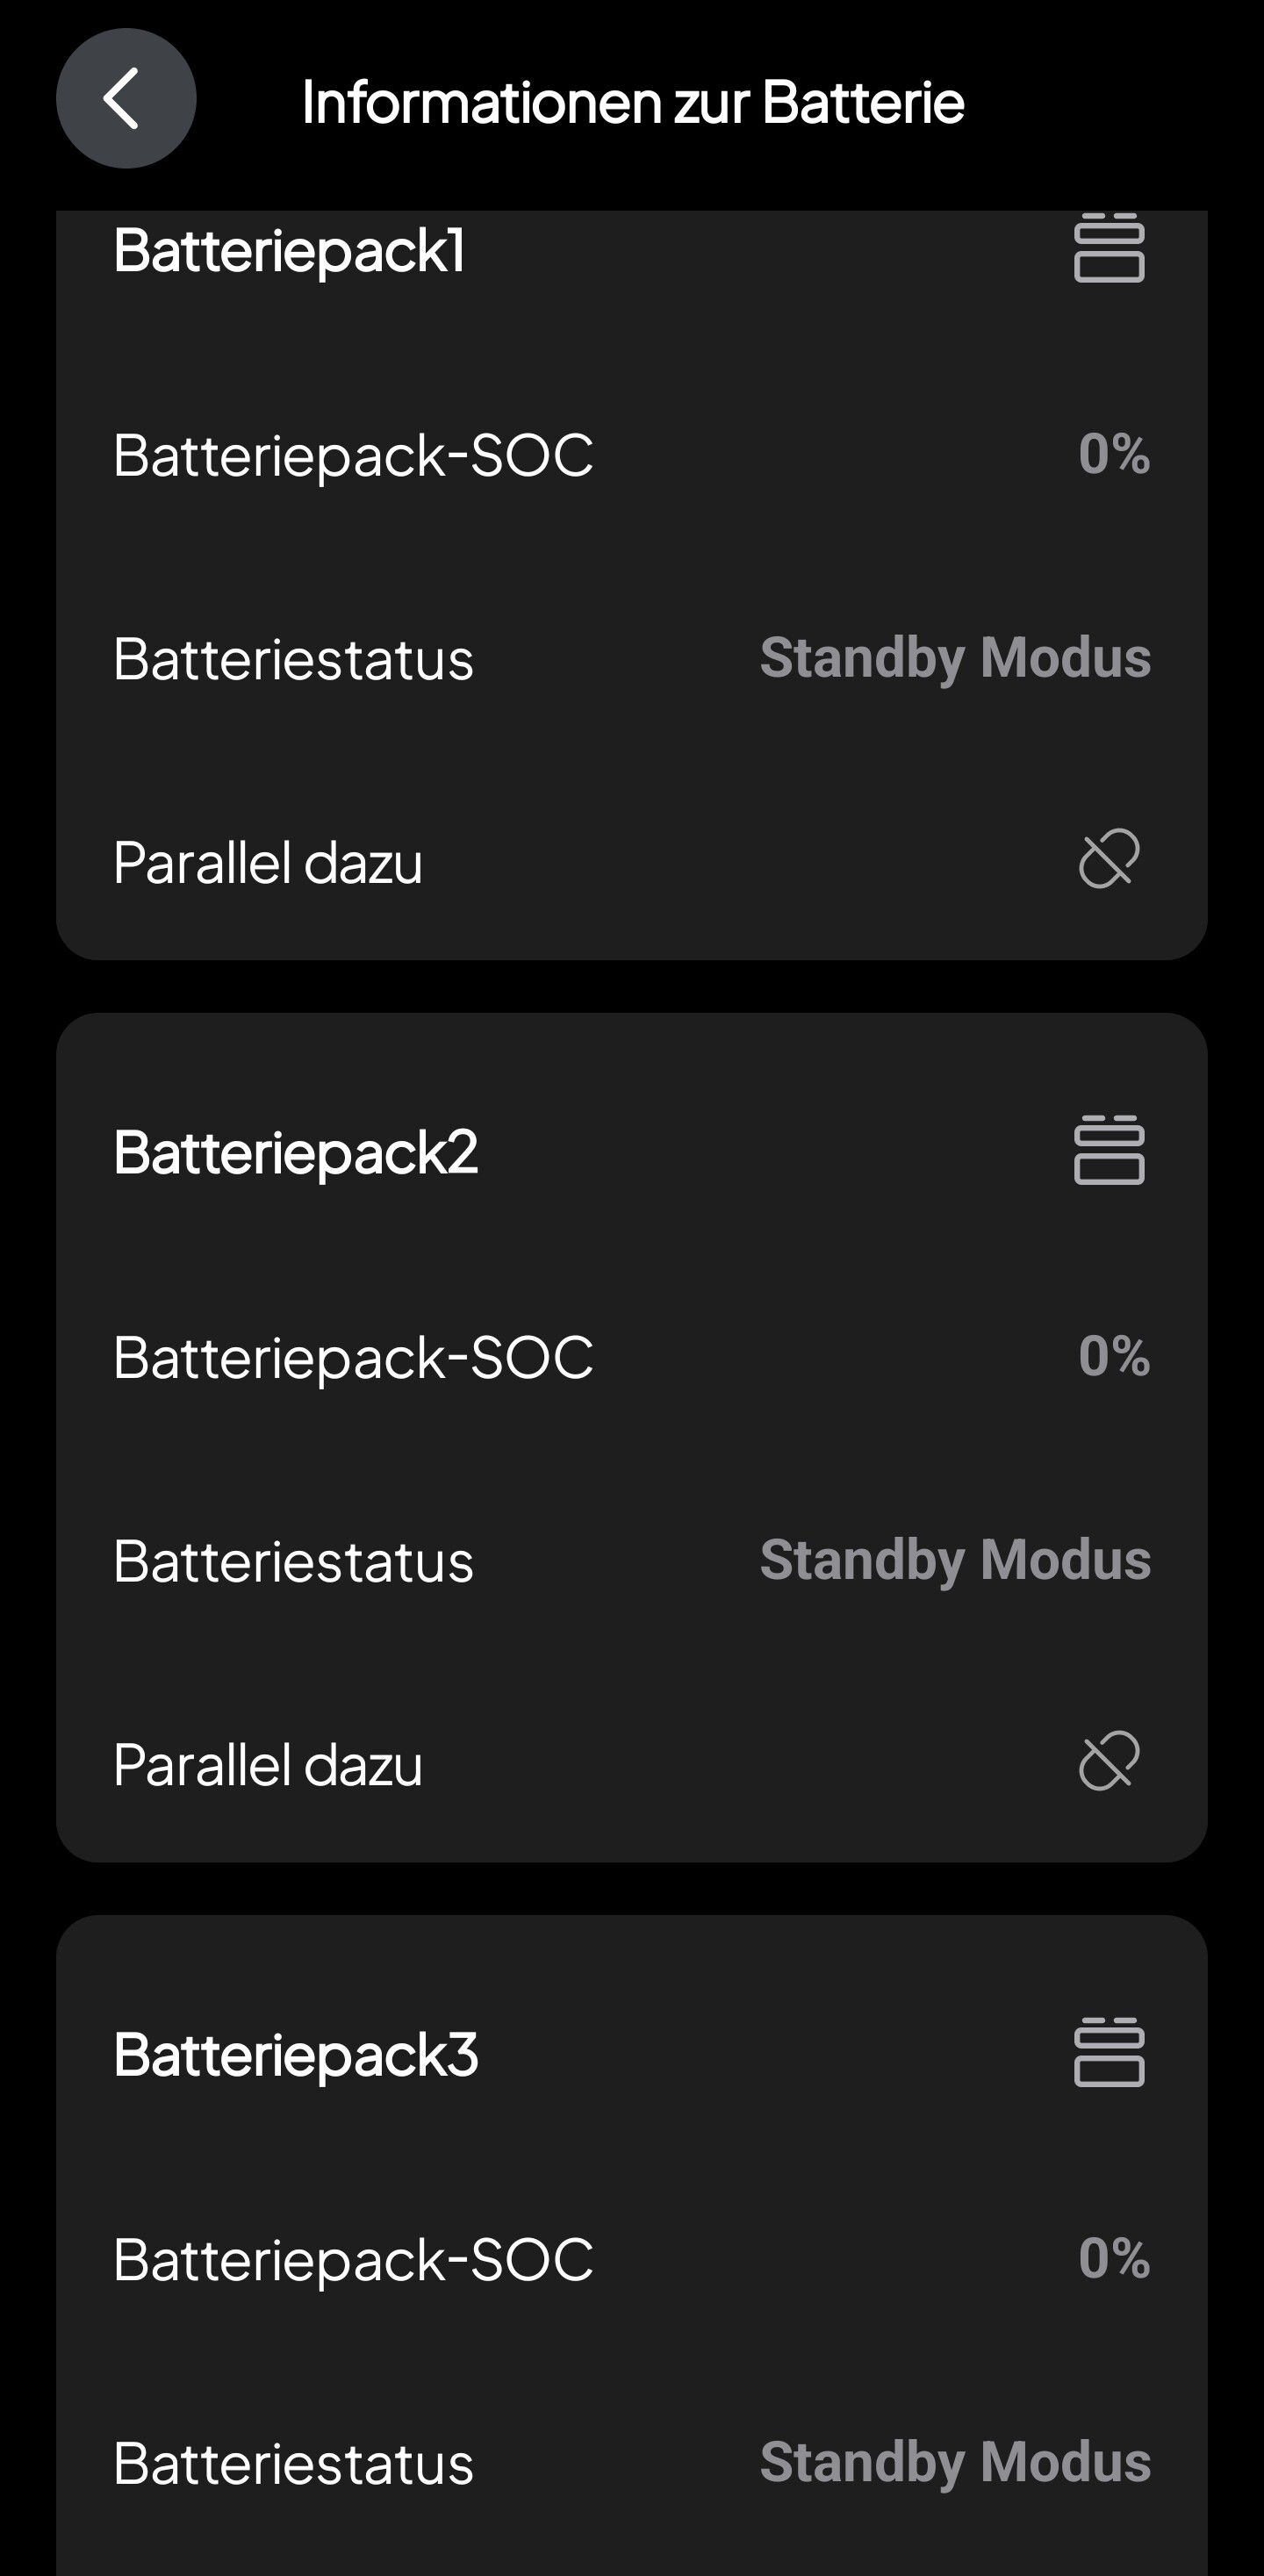Tap Batteriestatus label in Batteriepack3
Image resolution: width=1264 pixels, height=2576 pixels.
tap(293, 2464)
